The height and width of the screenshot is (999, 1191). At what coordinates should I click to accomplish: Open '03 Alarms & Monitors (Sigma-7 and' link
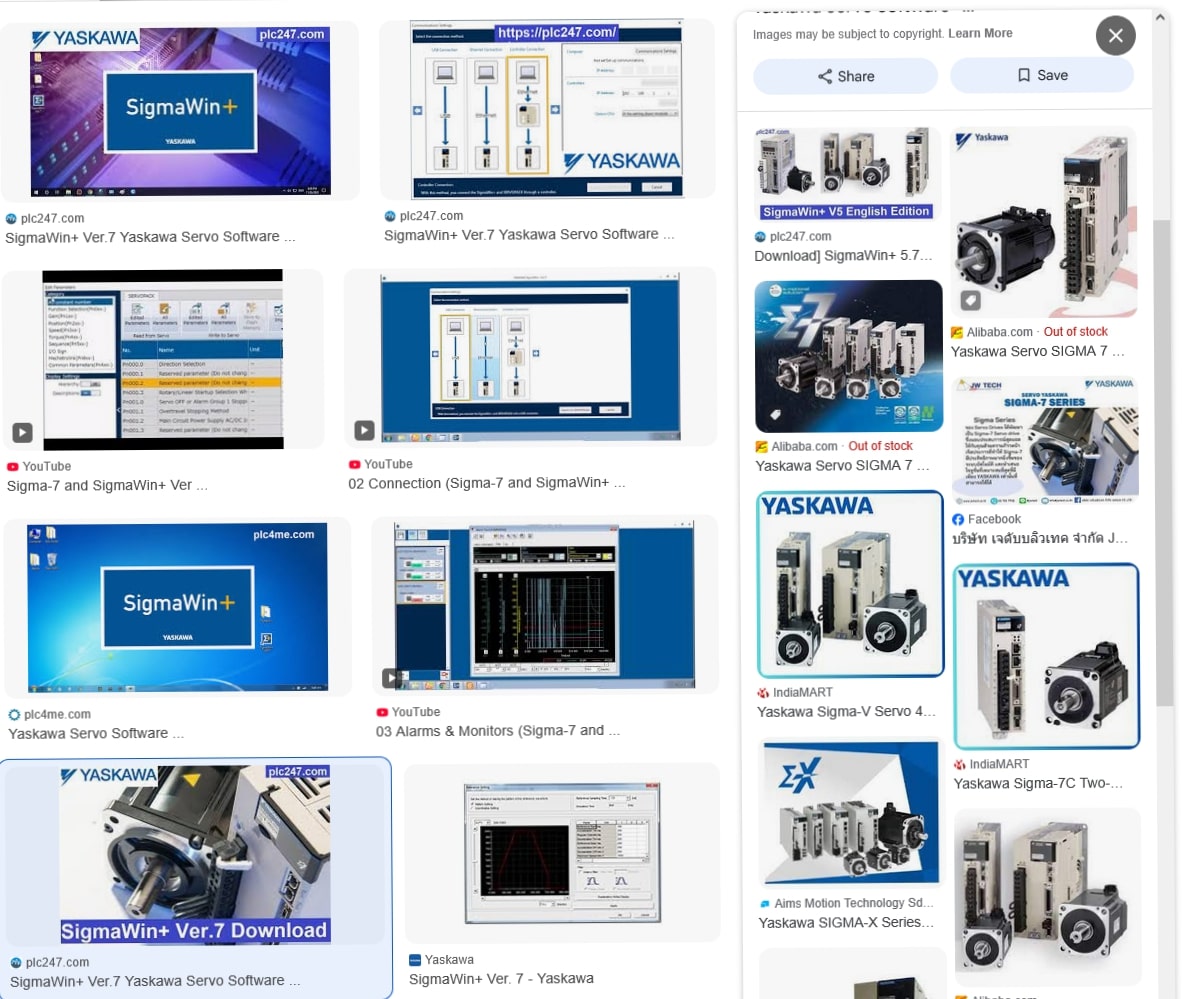498,731
